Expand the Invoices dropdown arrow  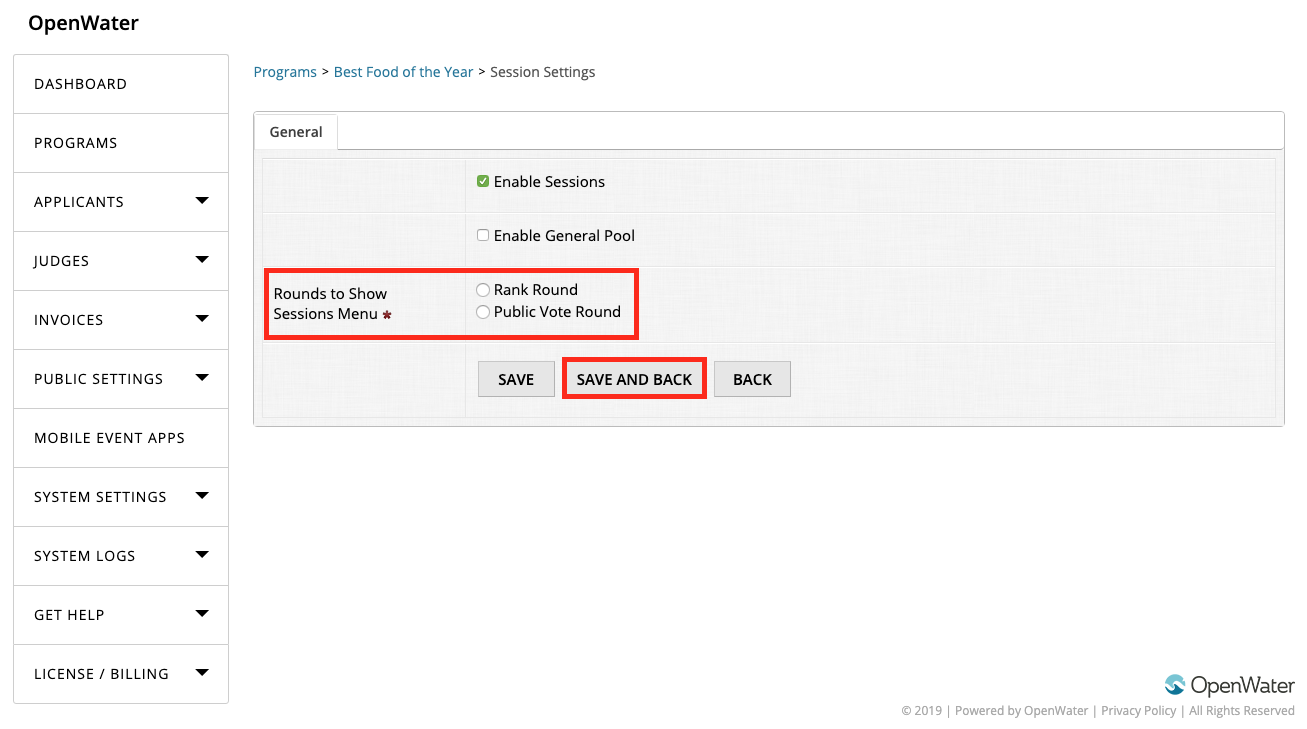(x=202, y=319)
